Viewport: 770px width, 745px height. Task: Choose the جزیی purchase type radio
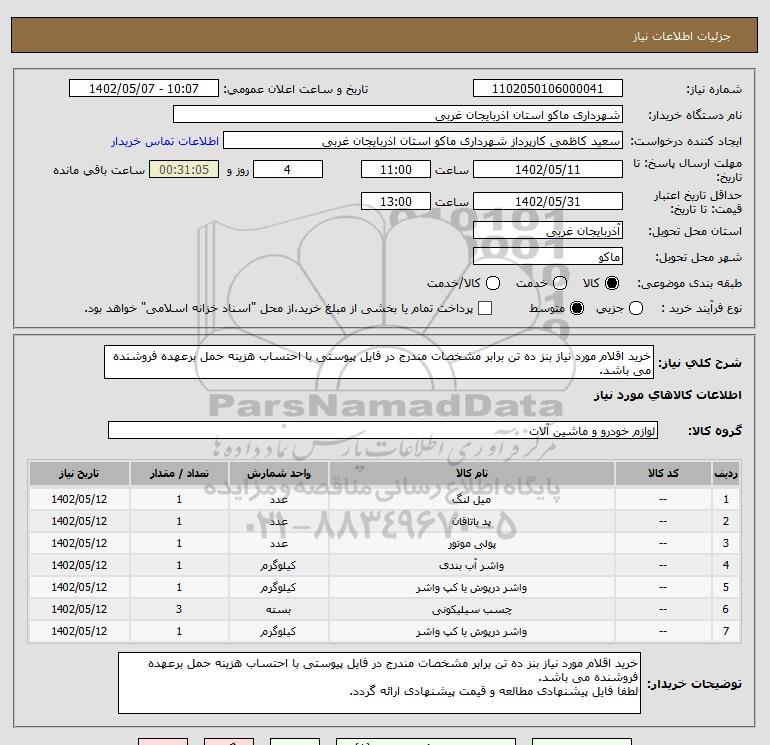pyautogui.click(x=636, y=308)
